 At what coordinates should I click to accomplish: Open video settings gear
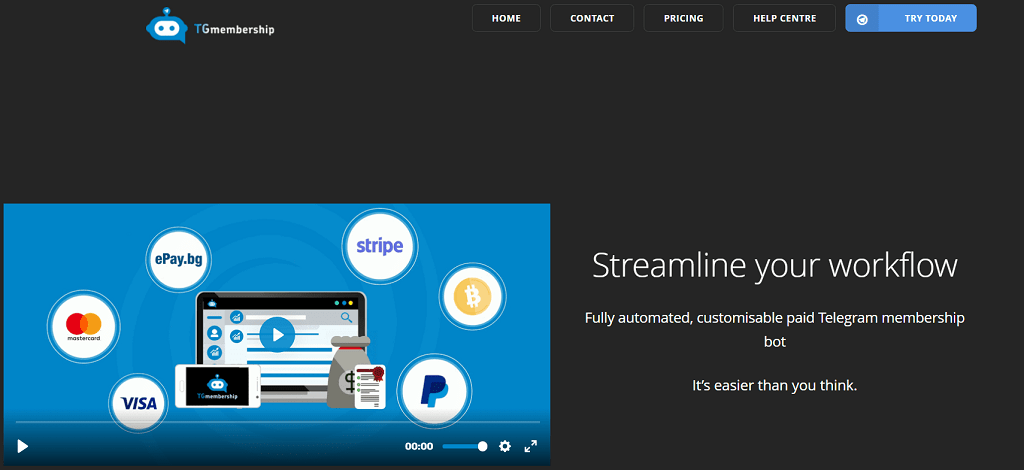pyautogui.click(x=505, y=446)
